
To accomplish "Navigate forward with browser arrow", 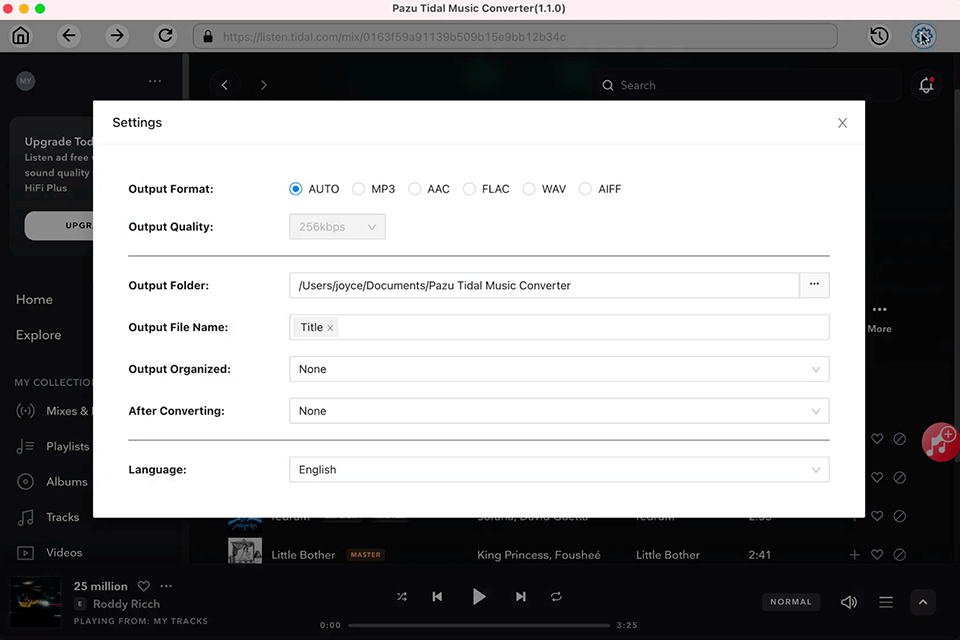I will [116, 36].
